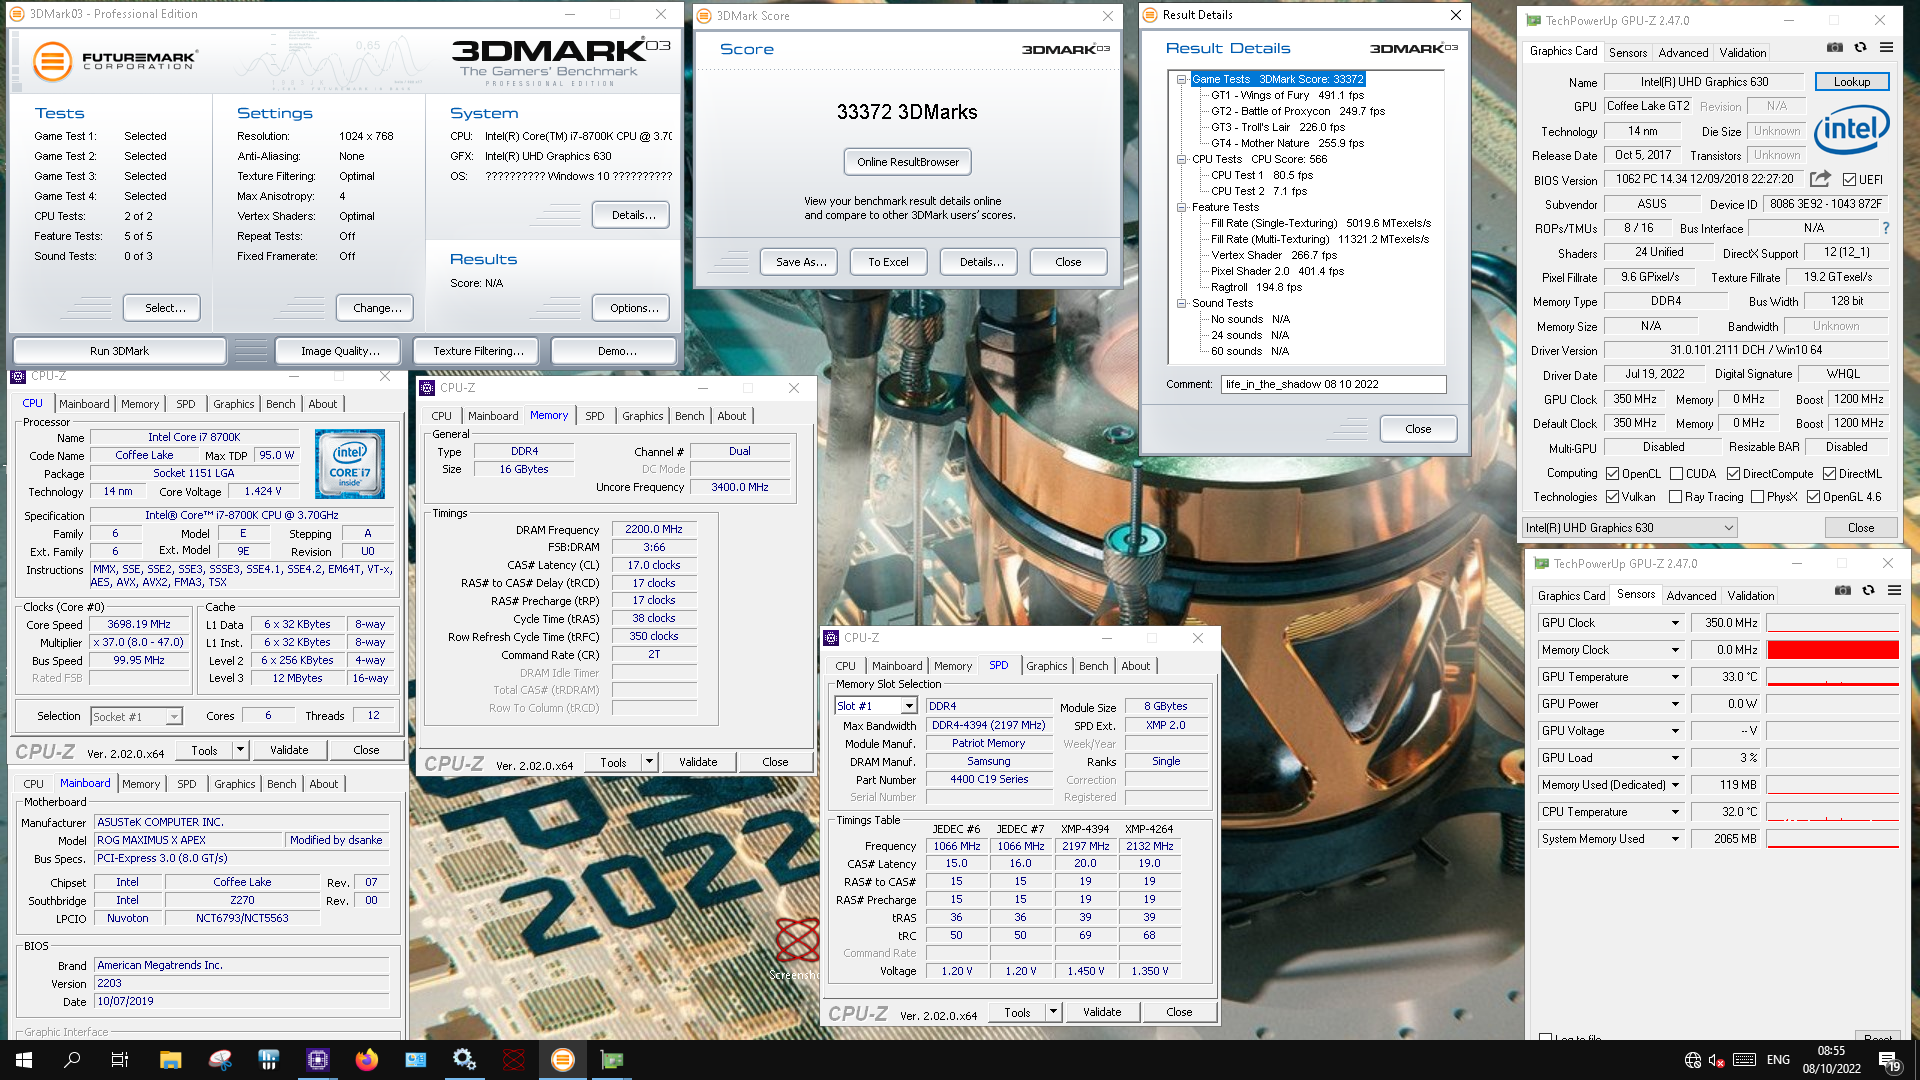Click the GPU-Z screenshot camera icon

[x=1834, y=48]
